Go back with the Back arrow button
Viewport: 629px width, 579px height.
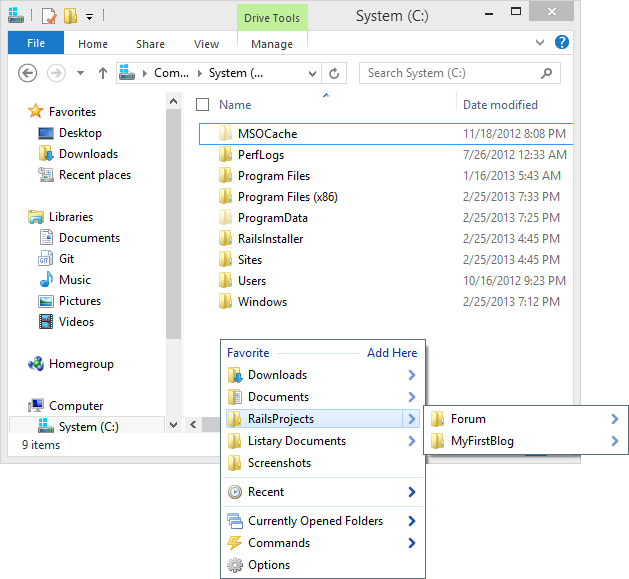click(28, 73)
